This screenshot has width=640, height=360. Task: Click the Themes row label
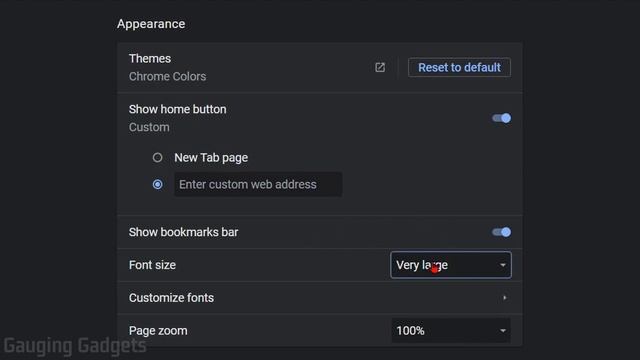tap(150, 59)
